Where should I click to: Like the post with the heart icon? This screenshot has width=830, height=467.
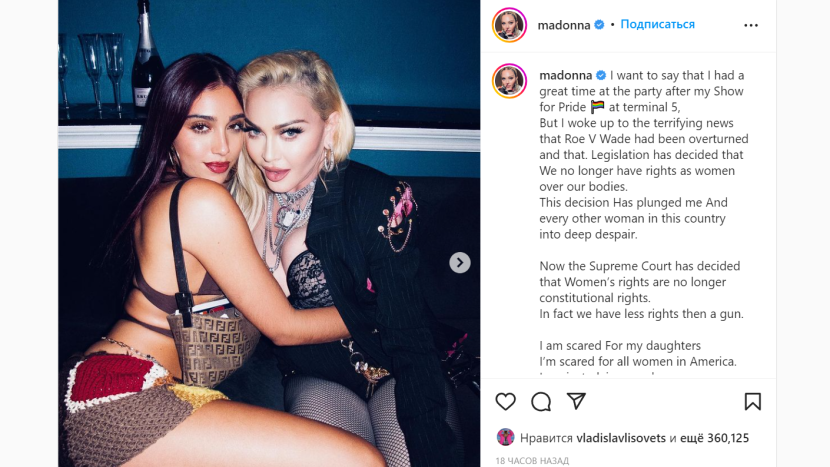click(506, 402)
